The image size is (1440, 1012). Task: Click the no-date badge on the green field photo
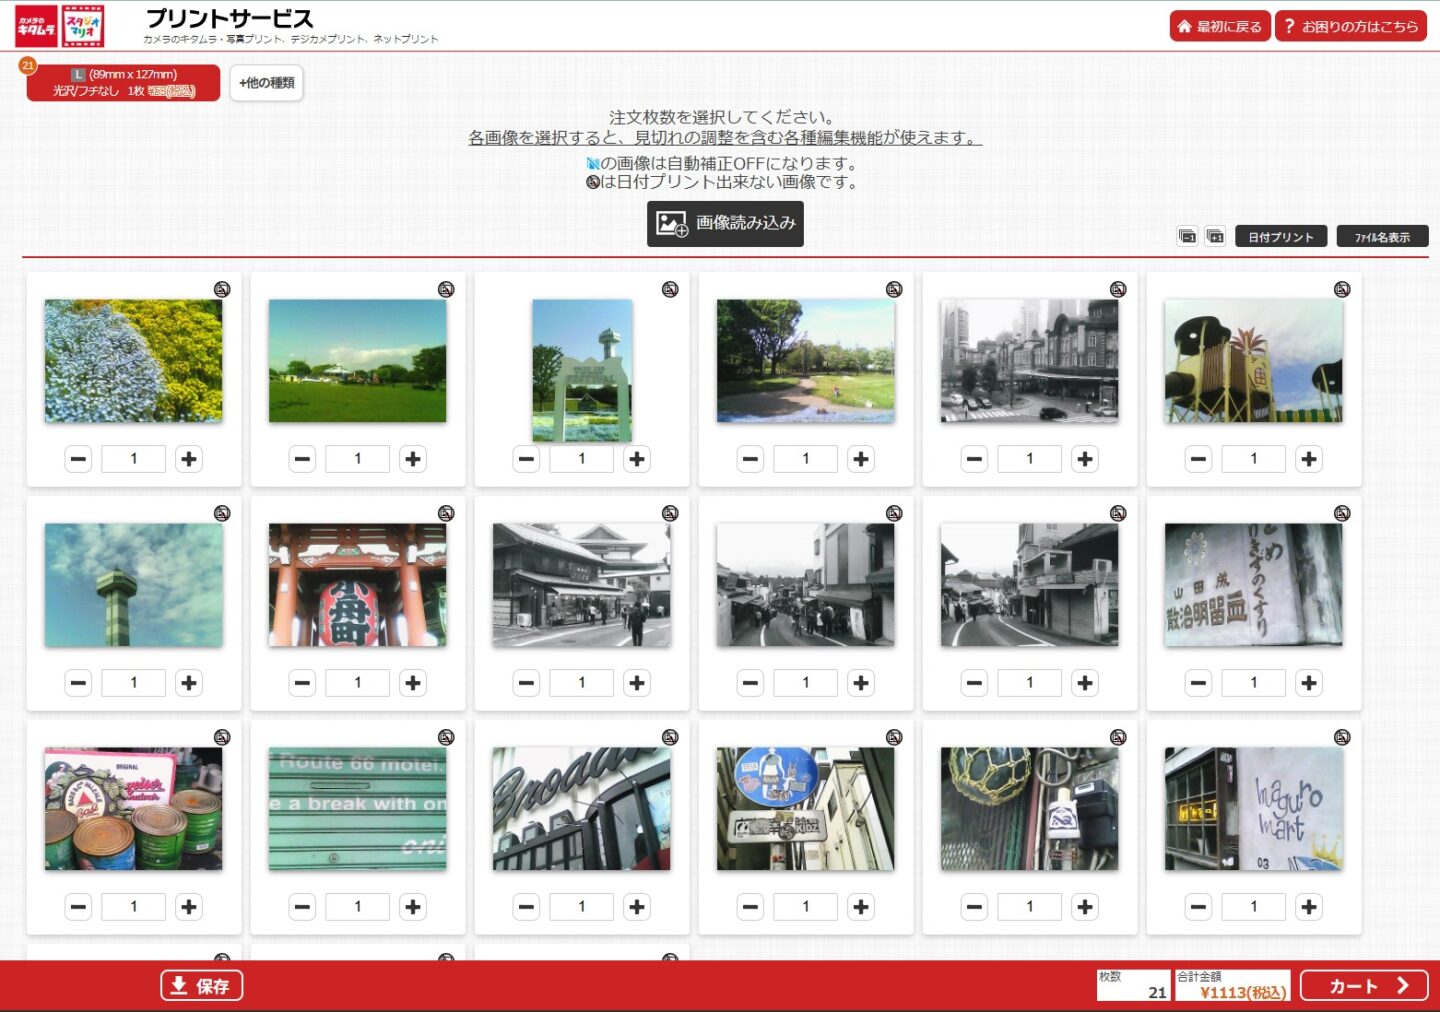(446, 289)
